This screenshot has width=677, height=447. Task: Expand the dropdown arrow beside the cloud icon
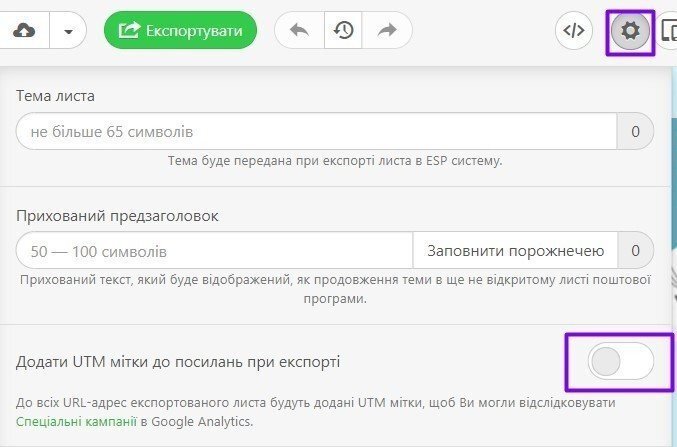click(68, 31)
